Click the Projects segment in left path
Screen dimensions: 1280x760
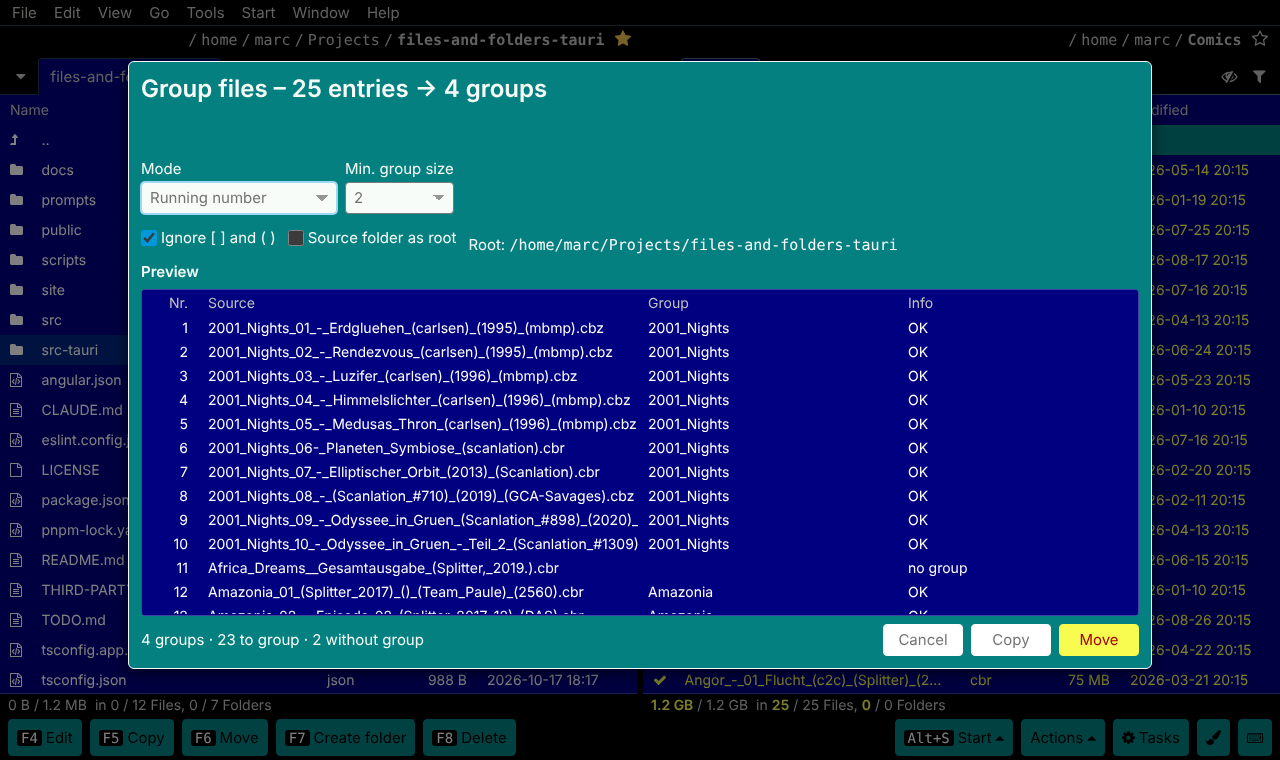[343, 40]
